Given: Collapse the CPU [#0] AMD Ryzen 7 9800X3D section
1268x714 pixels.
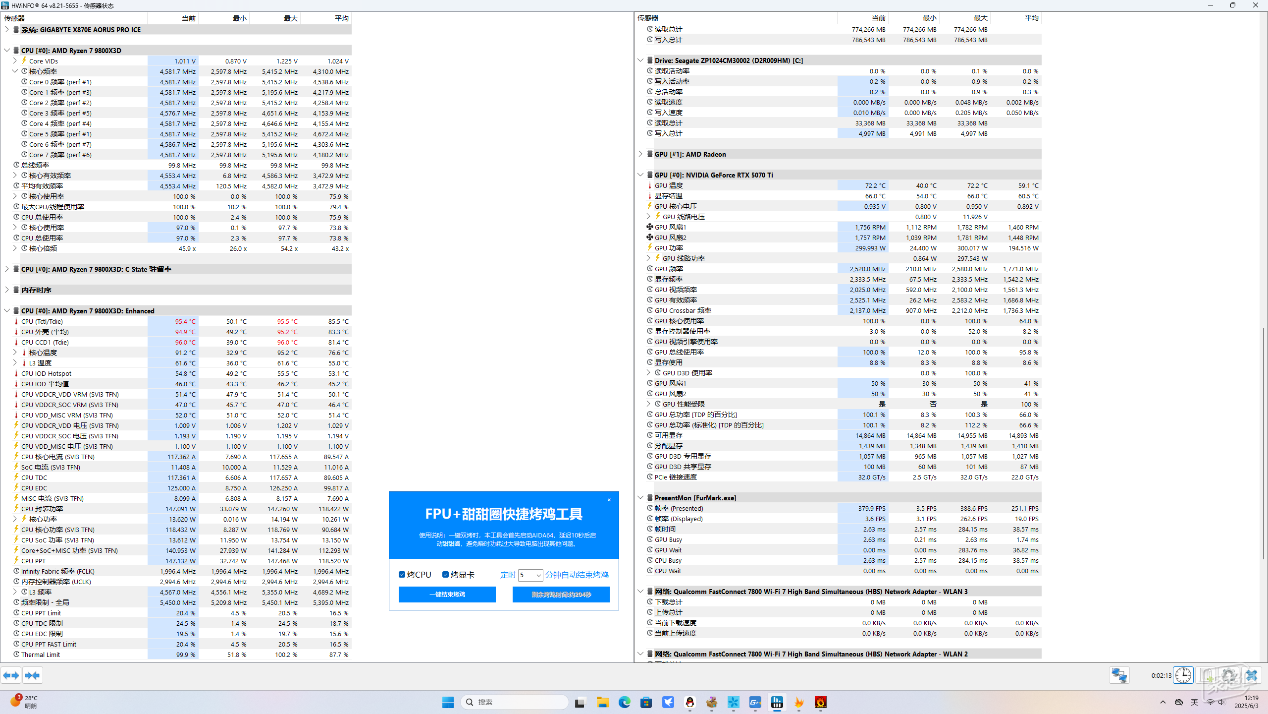Looking at the screenshot, I should pyautogui.click(x=7, y=50).
